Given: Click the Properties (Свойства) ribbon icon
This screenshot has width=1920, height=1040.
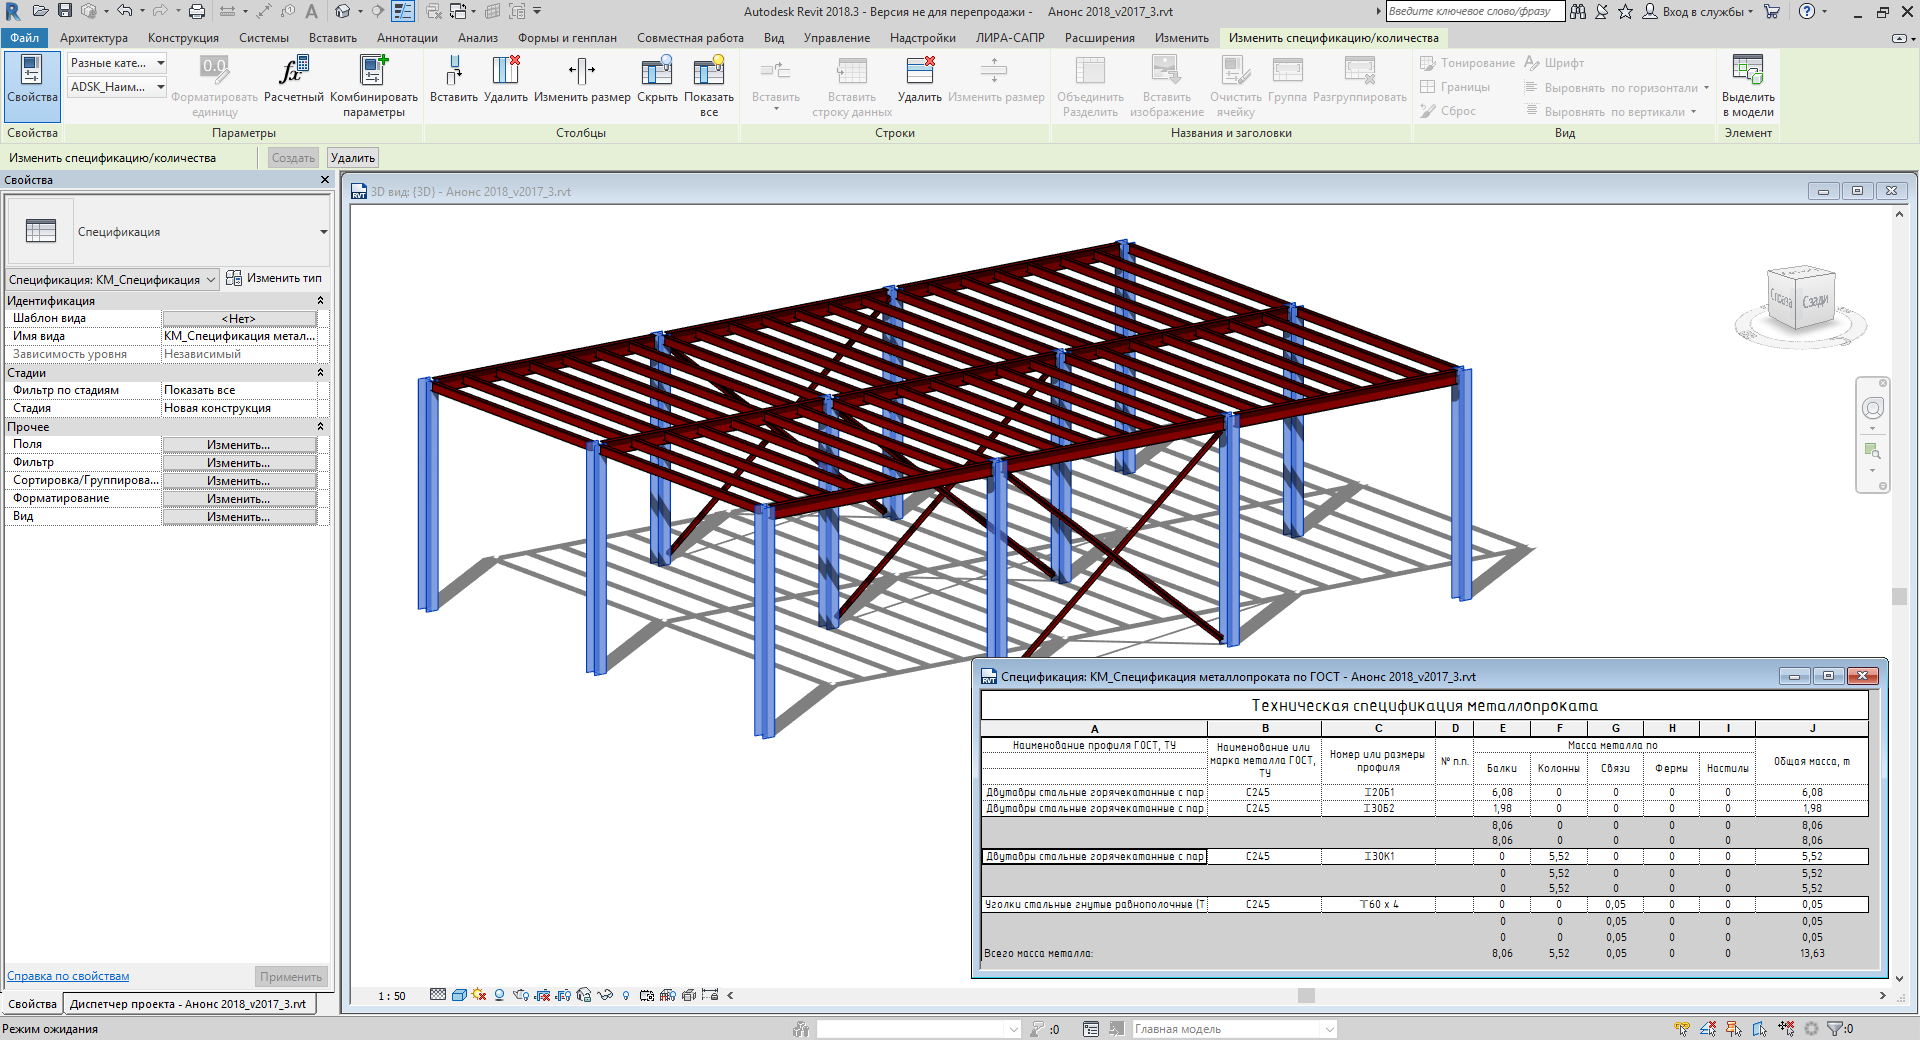Looking at the screenshot, I should (x=32, y=78).
